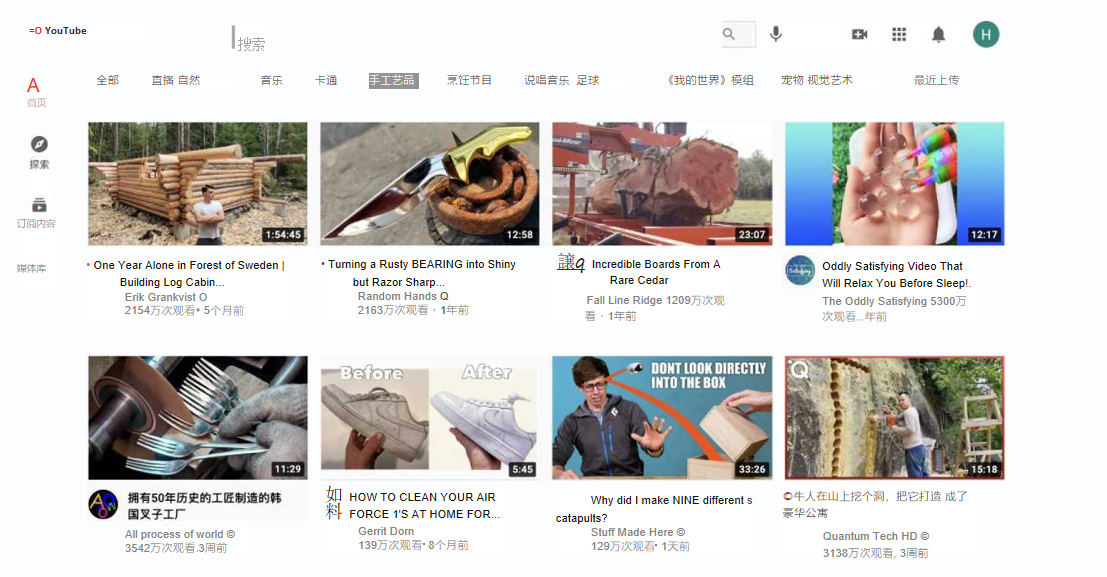The image size is (1107, 577).
Task: Open the create video camera icon
Action: [859, 35]
